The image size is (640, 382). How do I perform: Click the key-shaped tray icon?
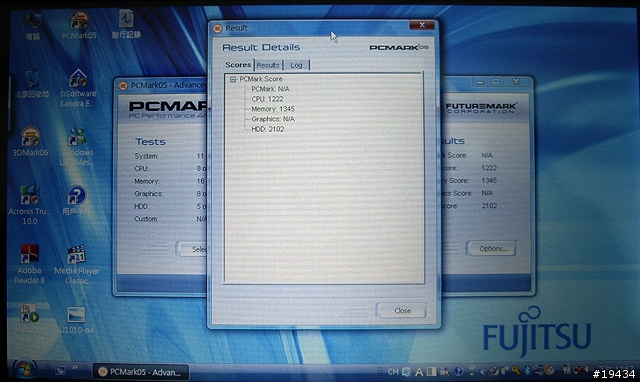516,371
